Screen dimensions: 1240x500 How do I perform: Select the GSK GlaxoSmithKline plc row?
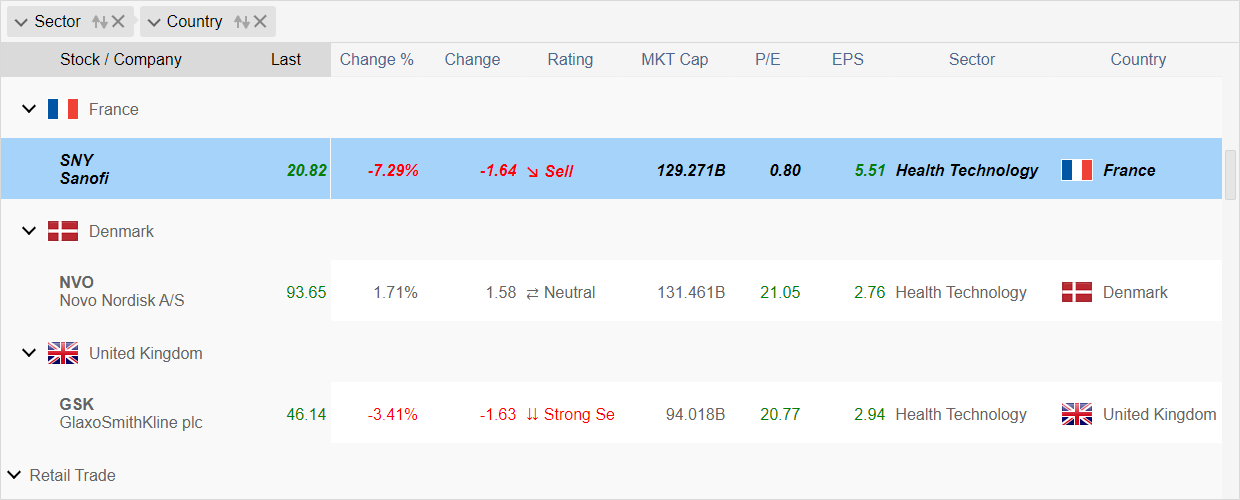[611, 413]
